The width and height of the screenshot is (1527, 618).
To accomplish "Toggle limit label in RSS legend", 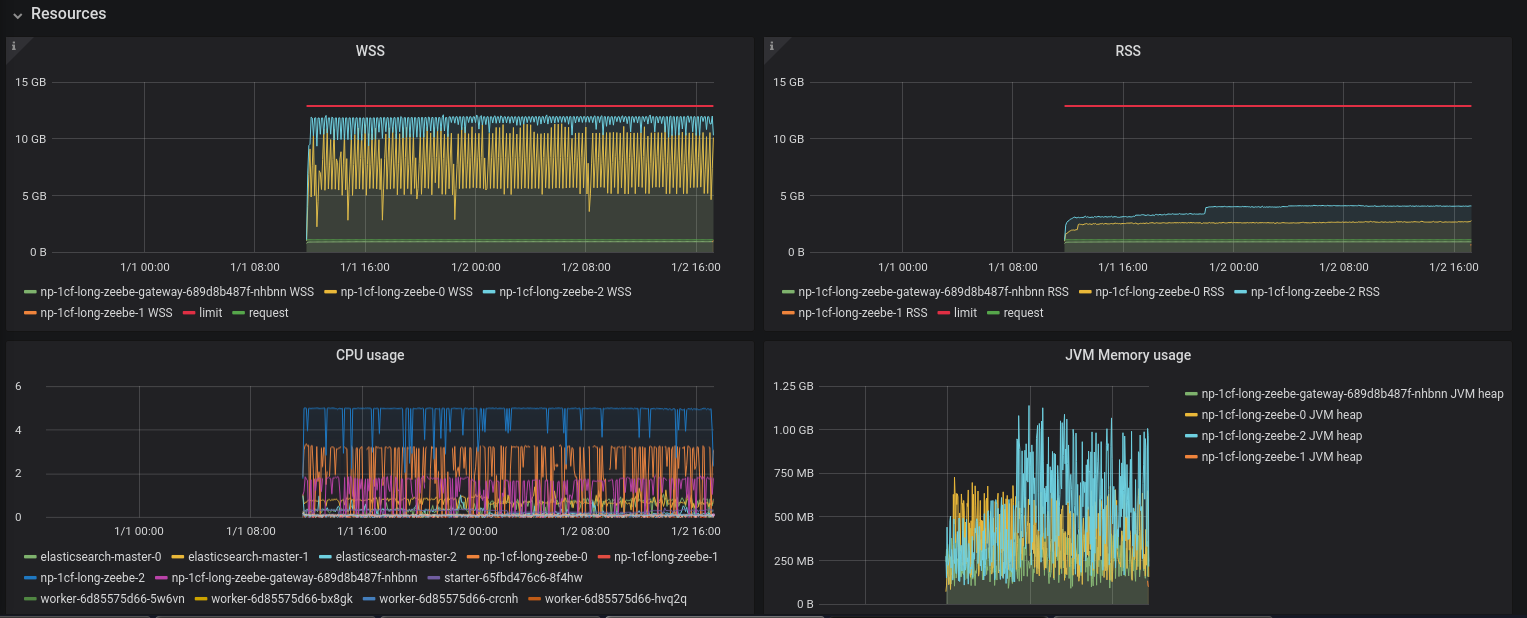I will tap(966, 313).
